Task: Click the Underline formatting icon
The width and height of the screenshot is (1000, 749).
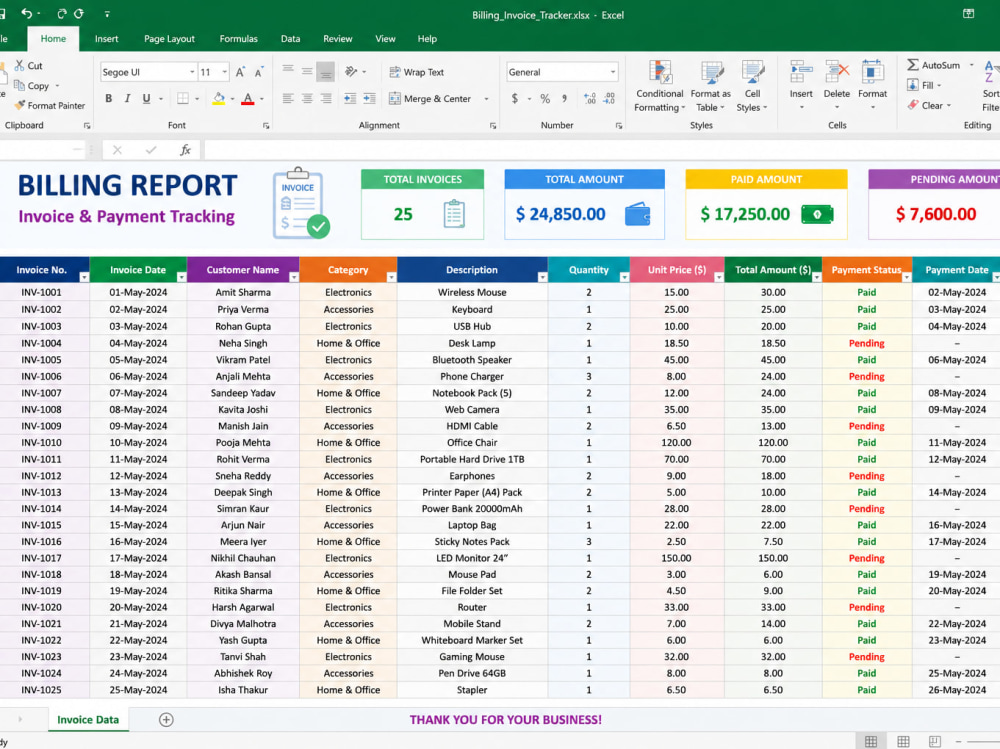Action: (x=147, y=98)
